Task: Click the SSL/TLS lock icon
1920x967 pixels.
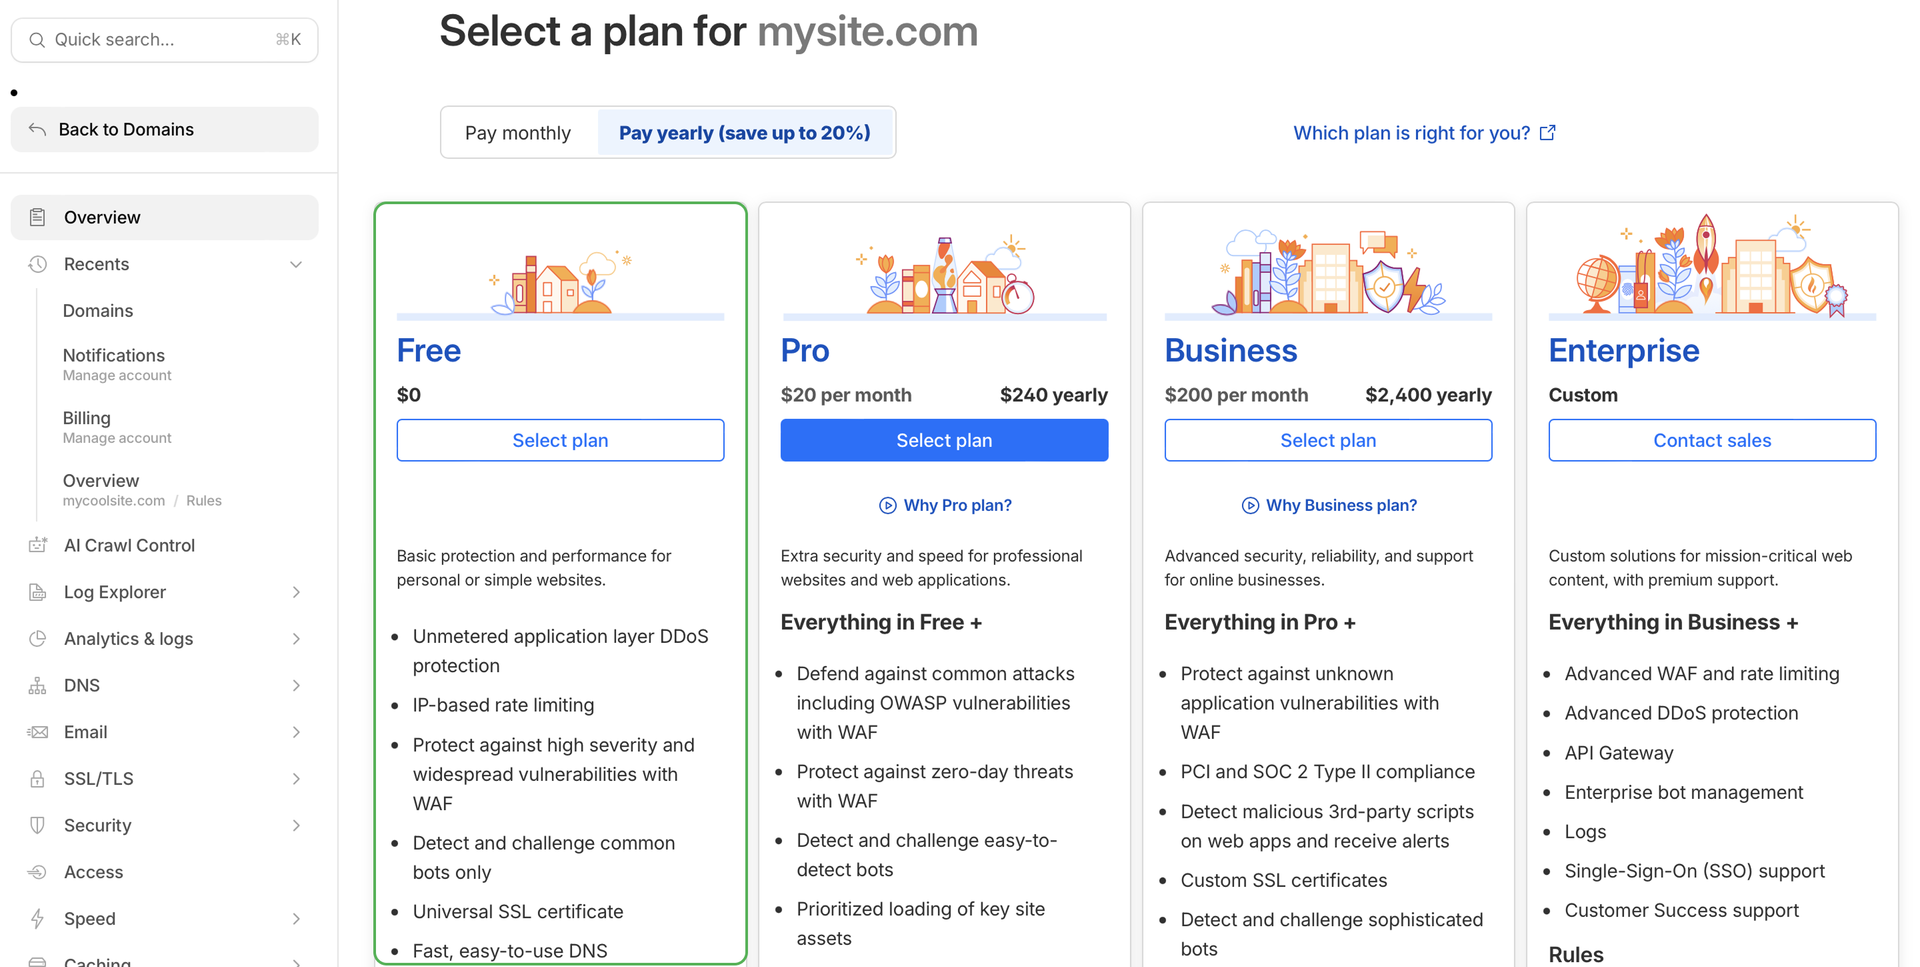Action: (x=38, y=779)
